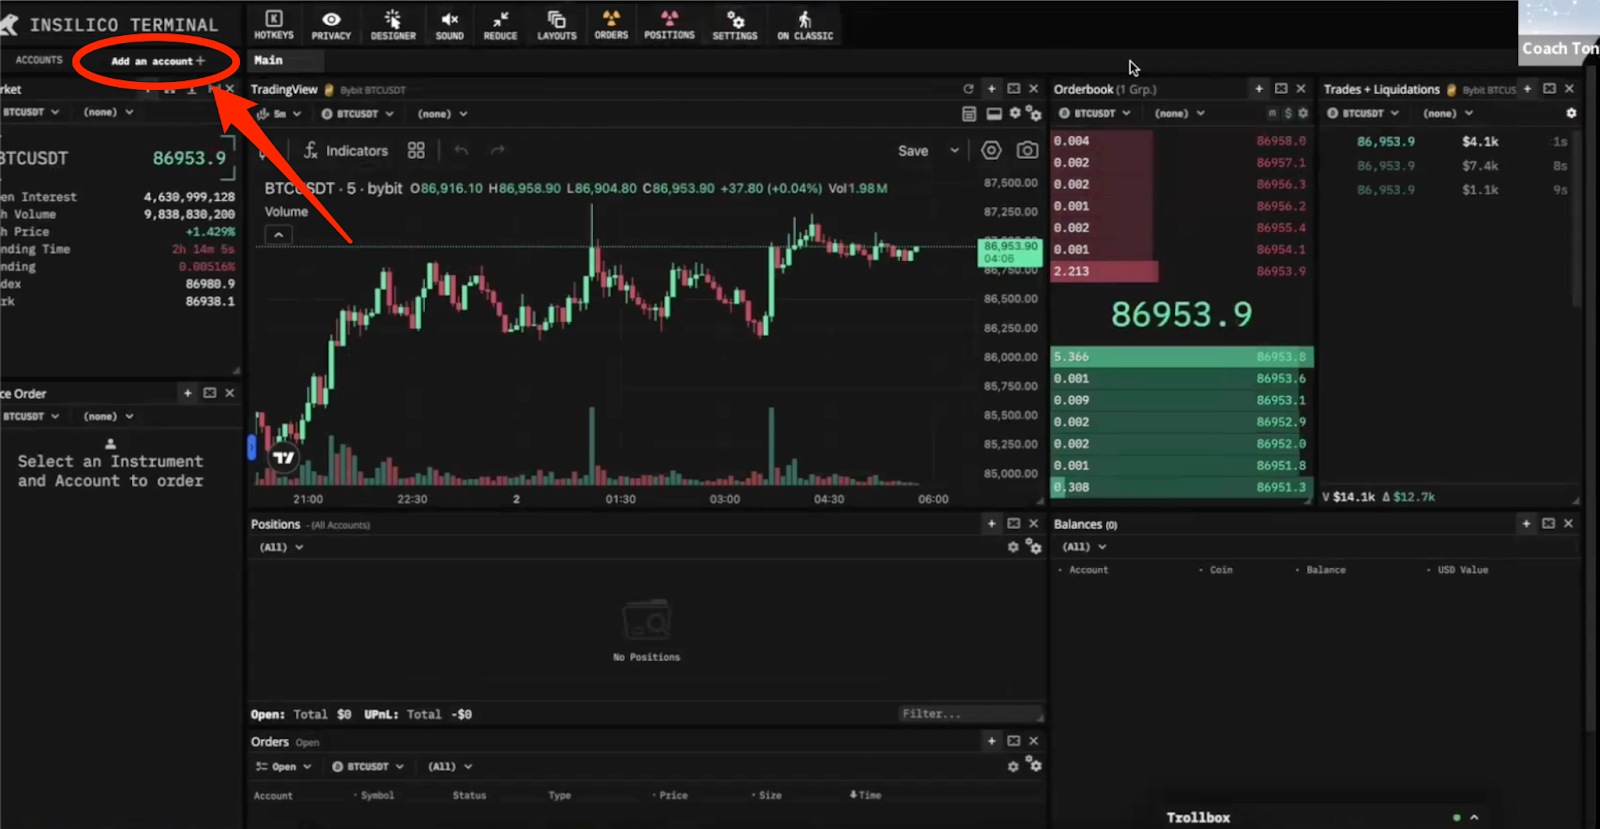Refresh the TradingView widget
This screenshot has width=1600, height=829.
(x=968, y=89)
